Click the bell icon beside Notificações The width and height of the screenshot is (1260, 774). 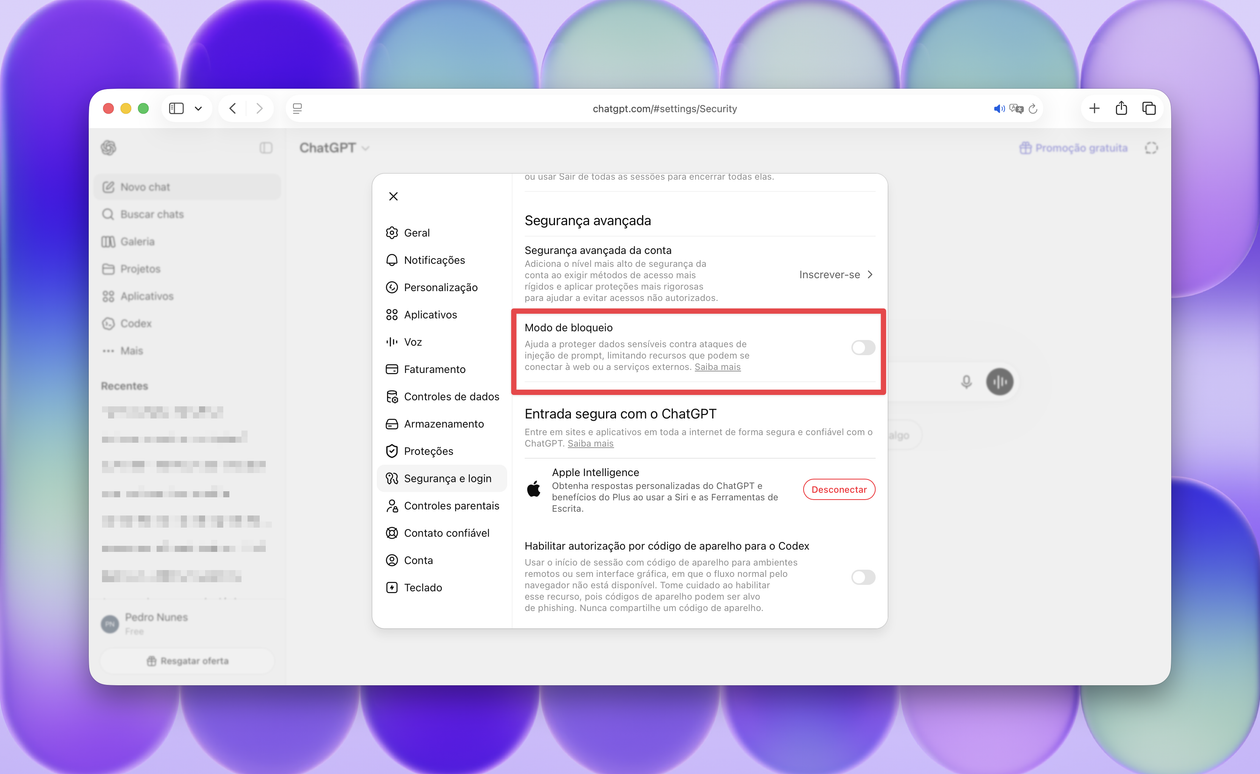(x=392, y=260)
